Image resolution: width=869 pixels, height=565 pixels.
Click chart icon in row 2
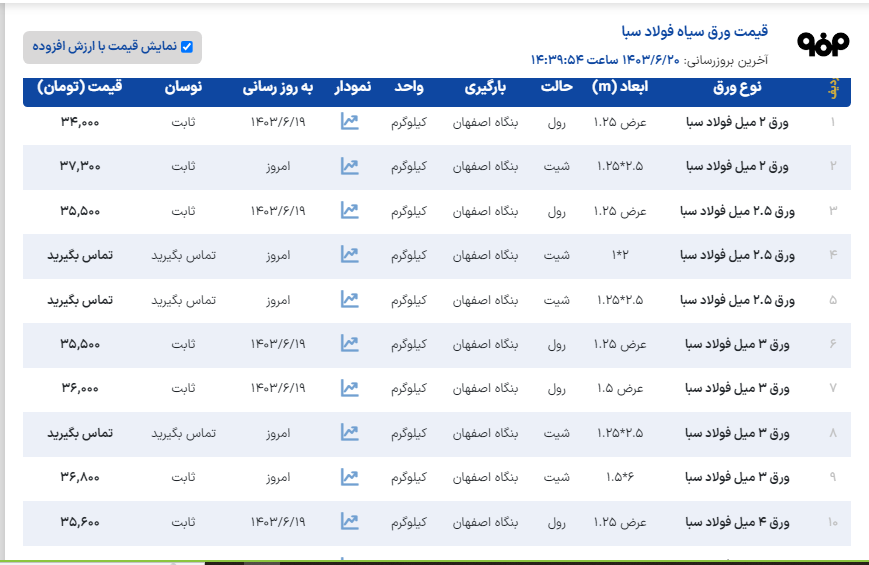(349, 166)
